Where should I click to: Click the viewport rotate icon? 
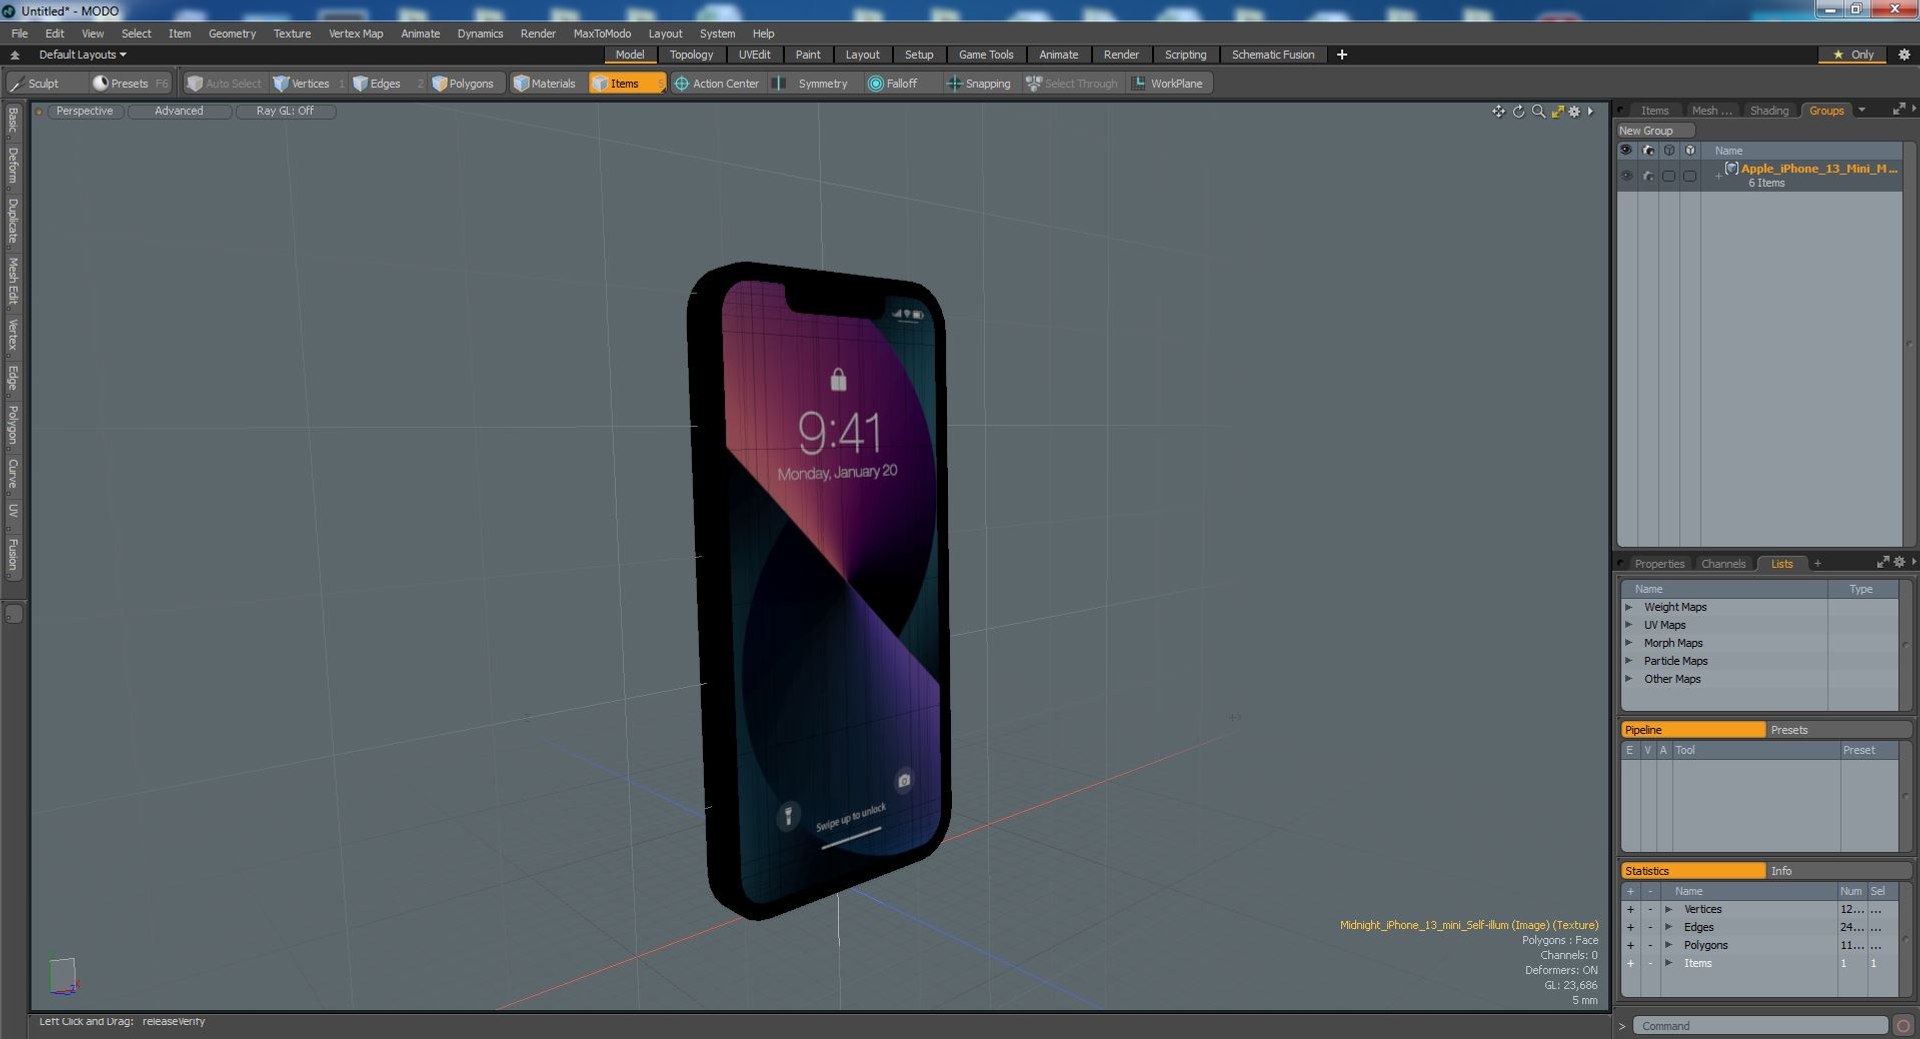(x=1518, y=111)
